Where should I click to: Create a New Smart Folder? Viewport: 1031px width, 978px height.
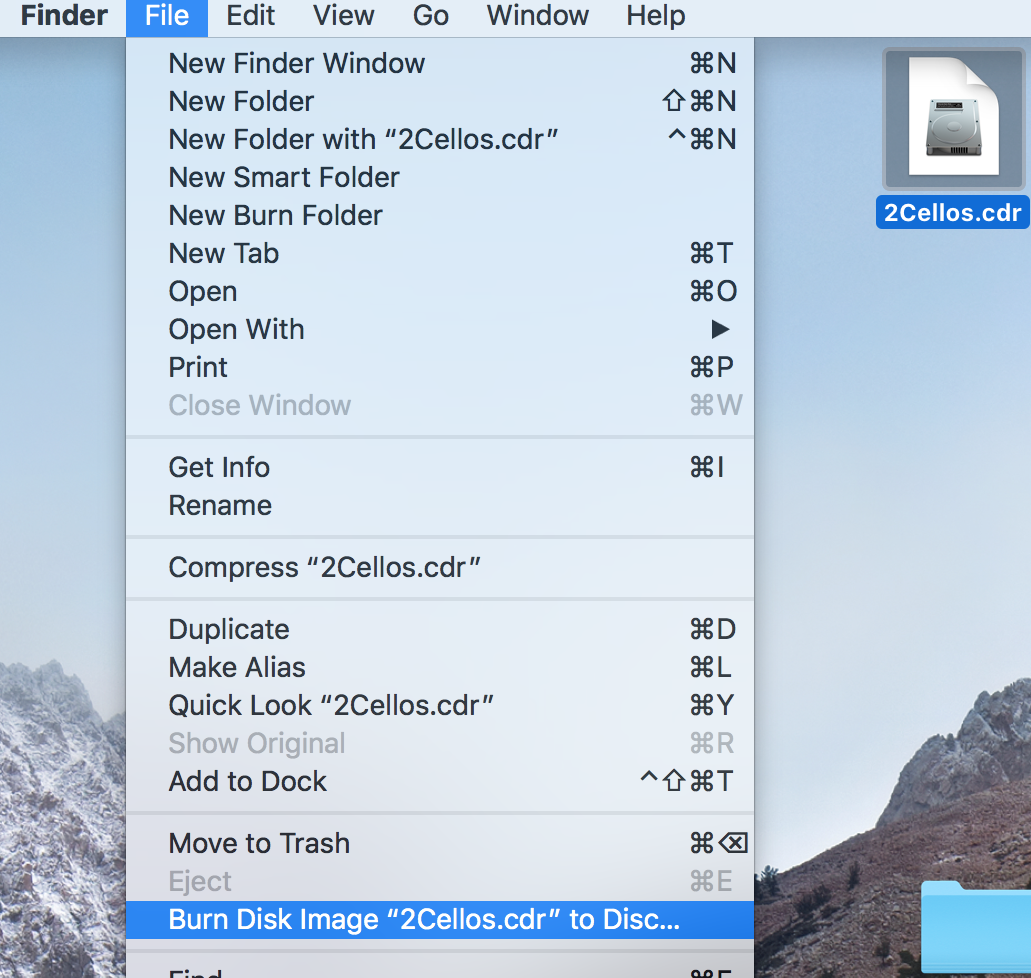440,178
